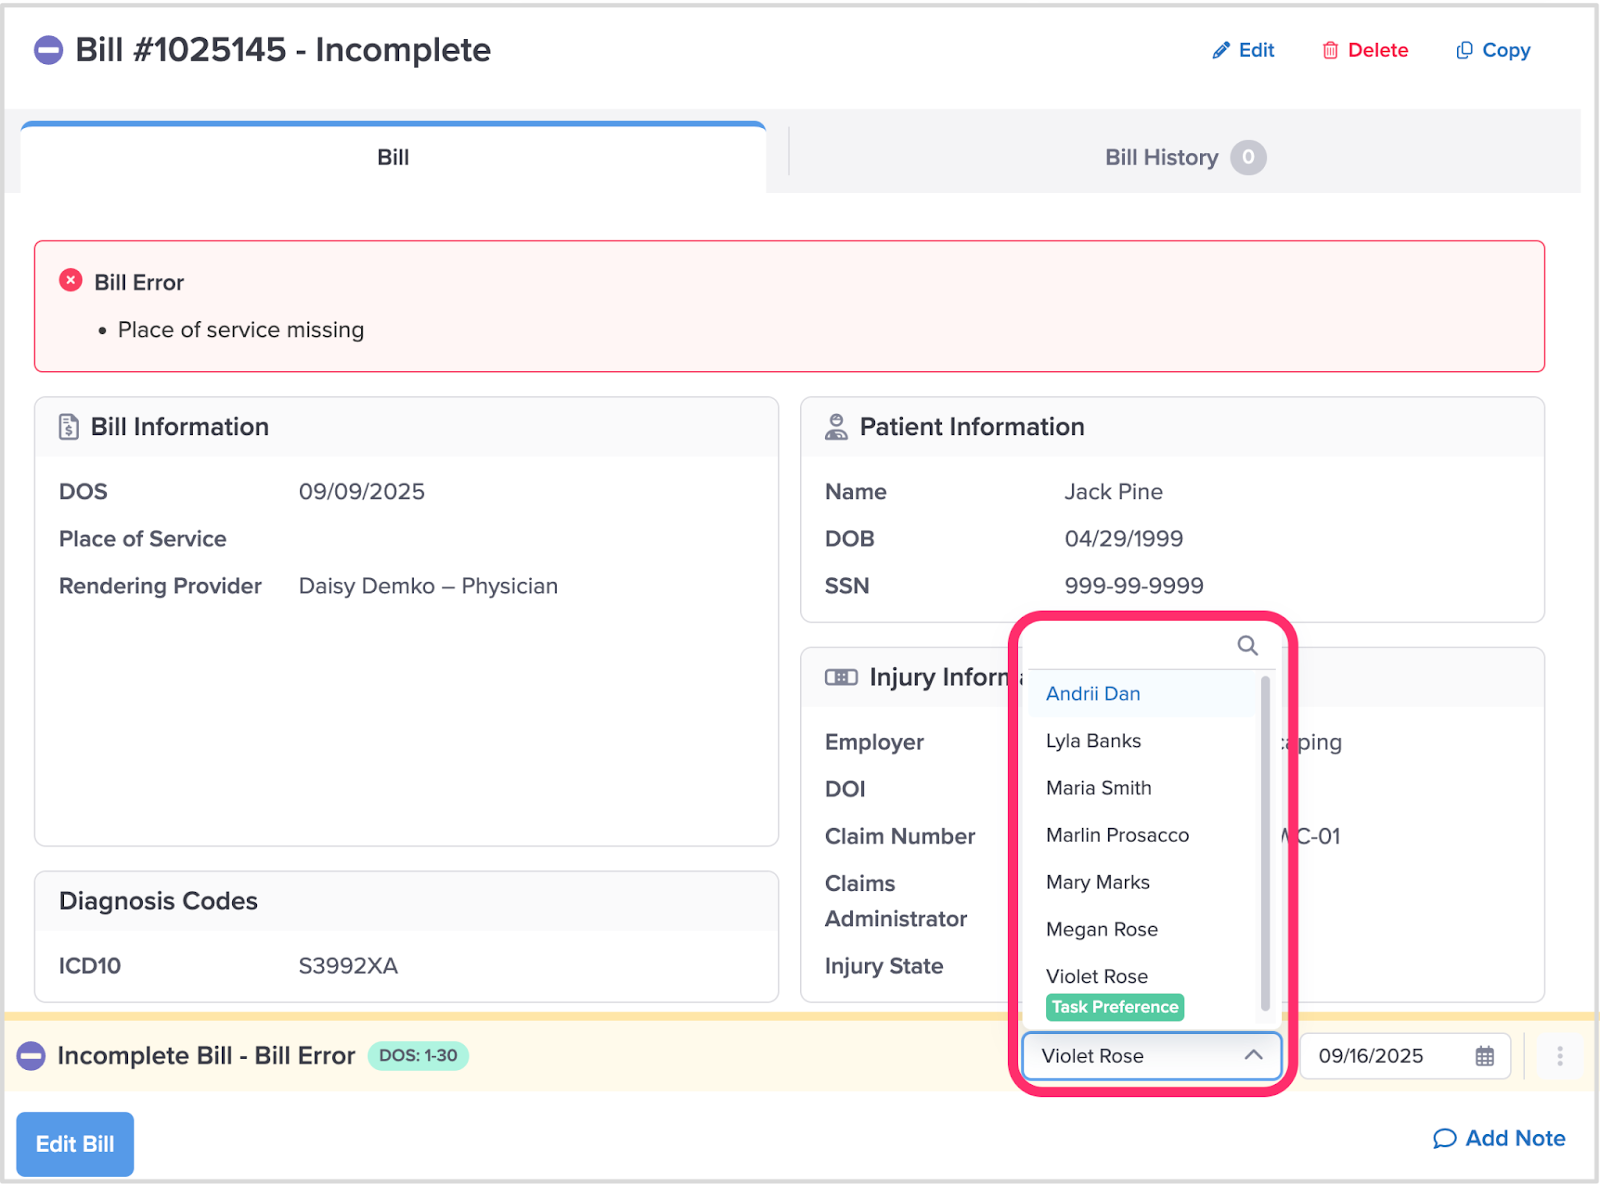Click the dropdown list scrollbar
This screenshot has height=1184, width=1600.
tap(1265, 840)
